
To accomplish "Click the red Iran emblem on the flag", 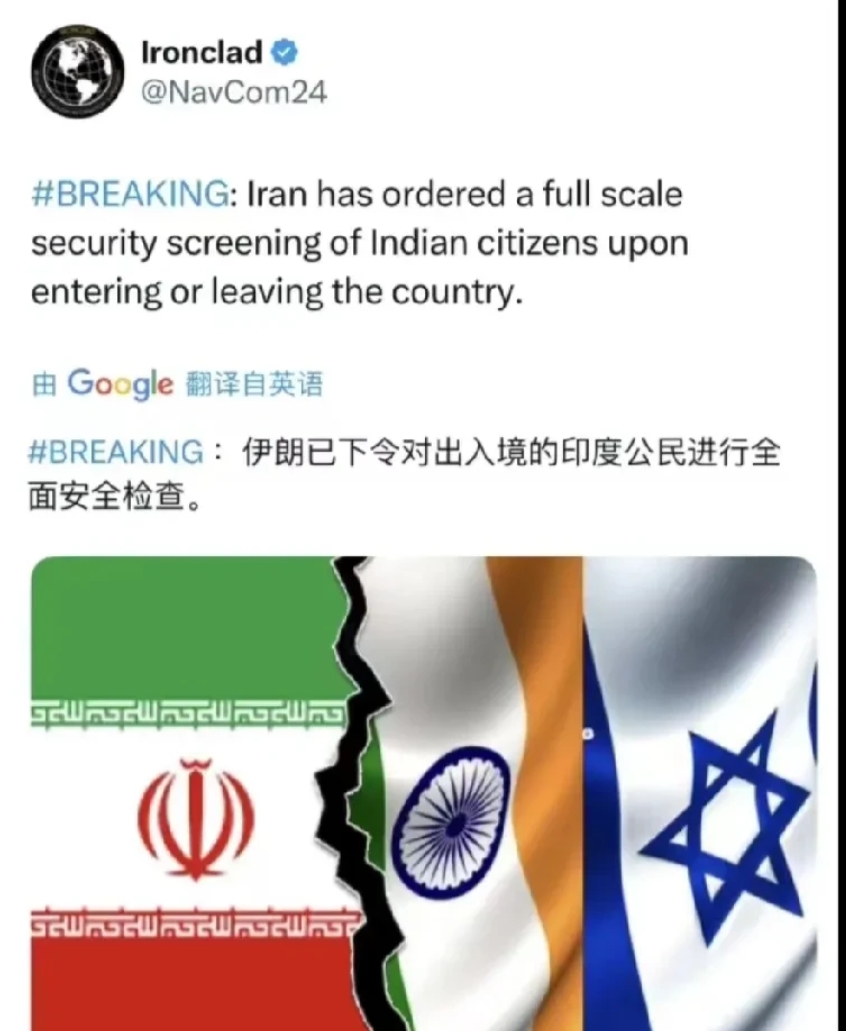I will [x=196, y=819].
